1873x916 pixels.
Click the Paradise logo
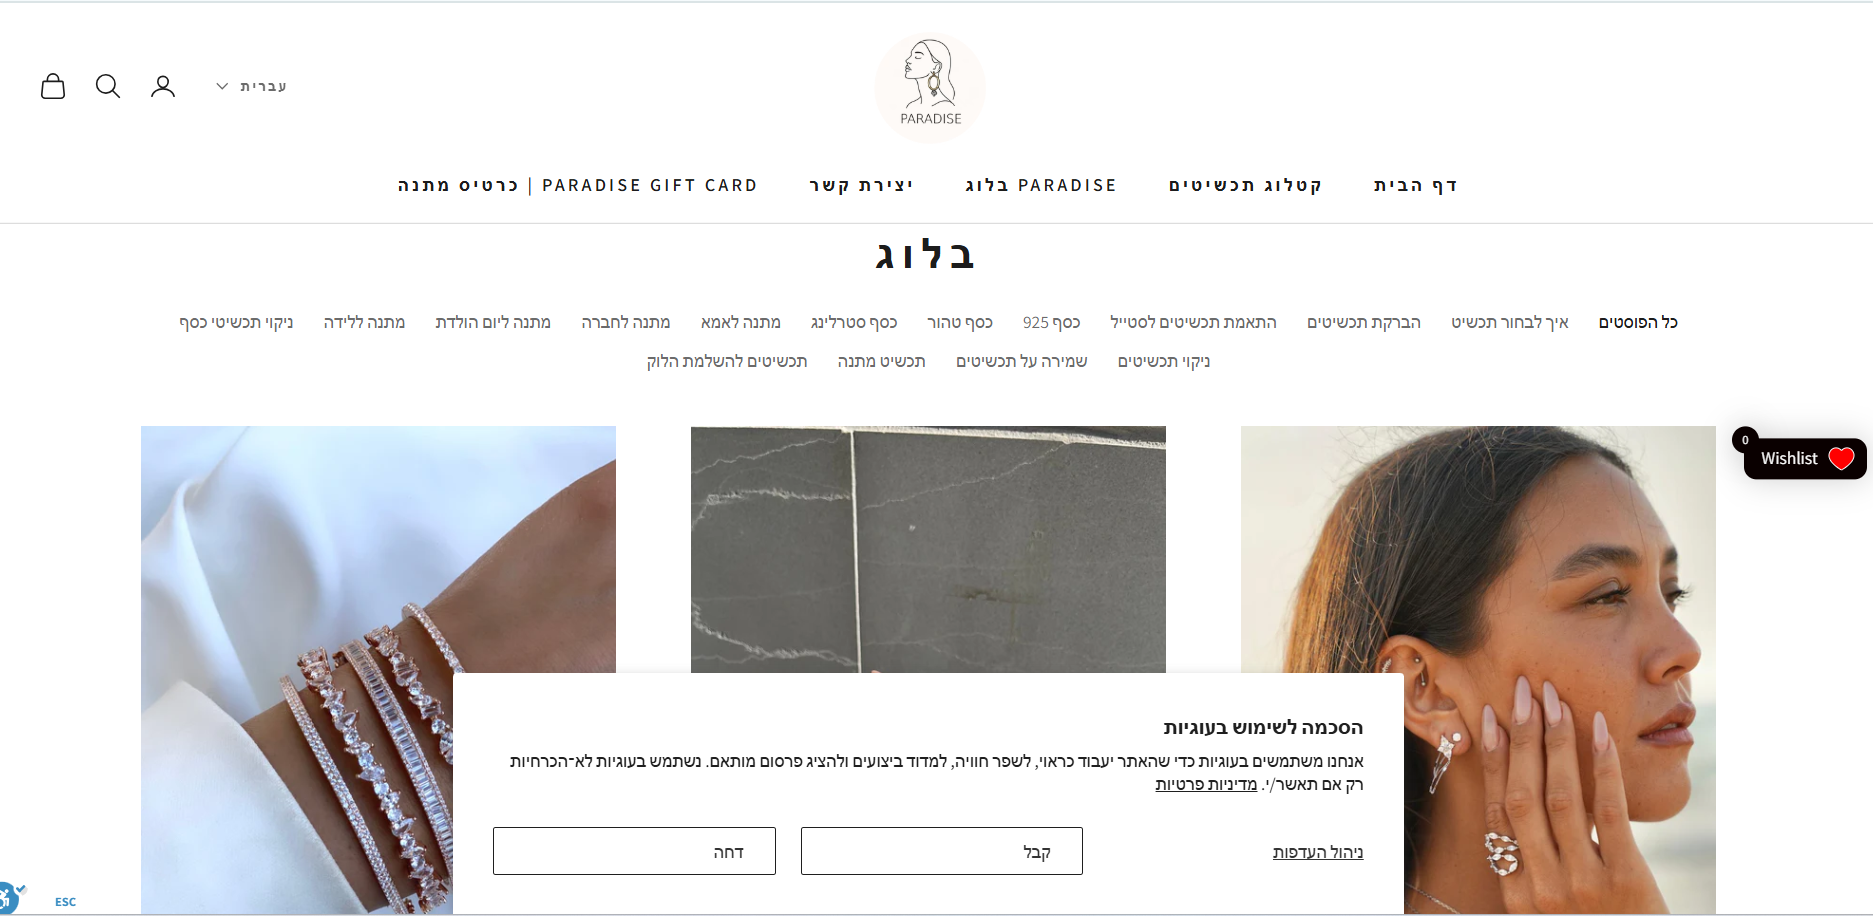pyautogui.click(x=930, y=88)
